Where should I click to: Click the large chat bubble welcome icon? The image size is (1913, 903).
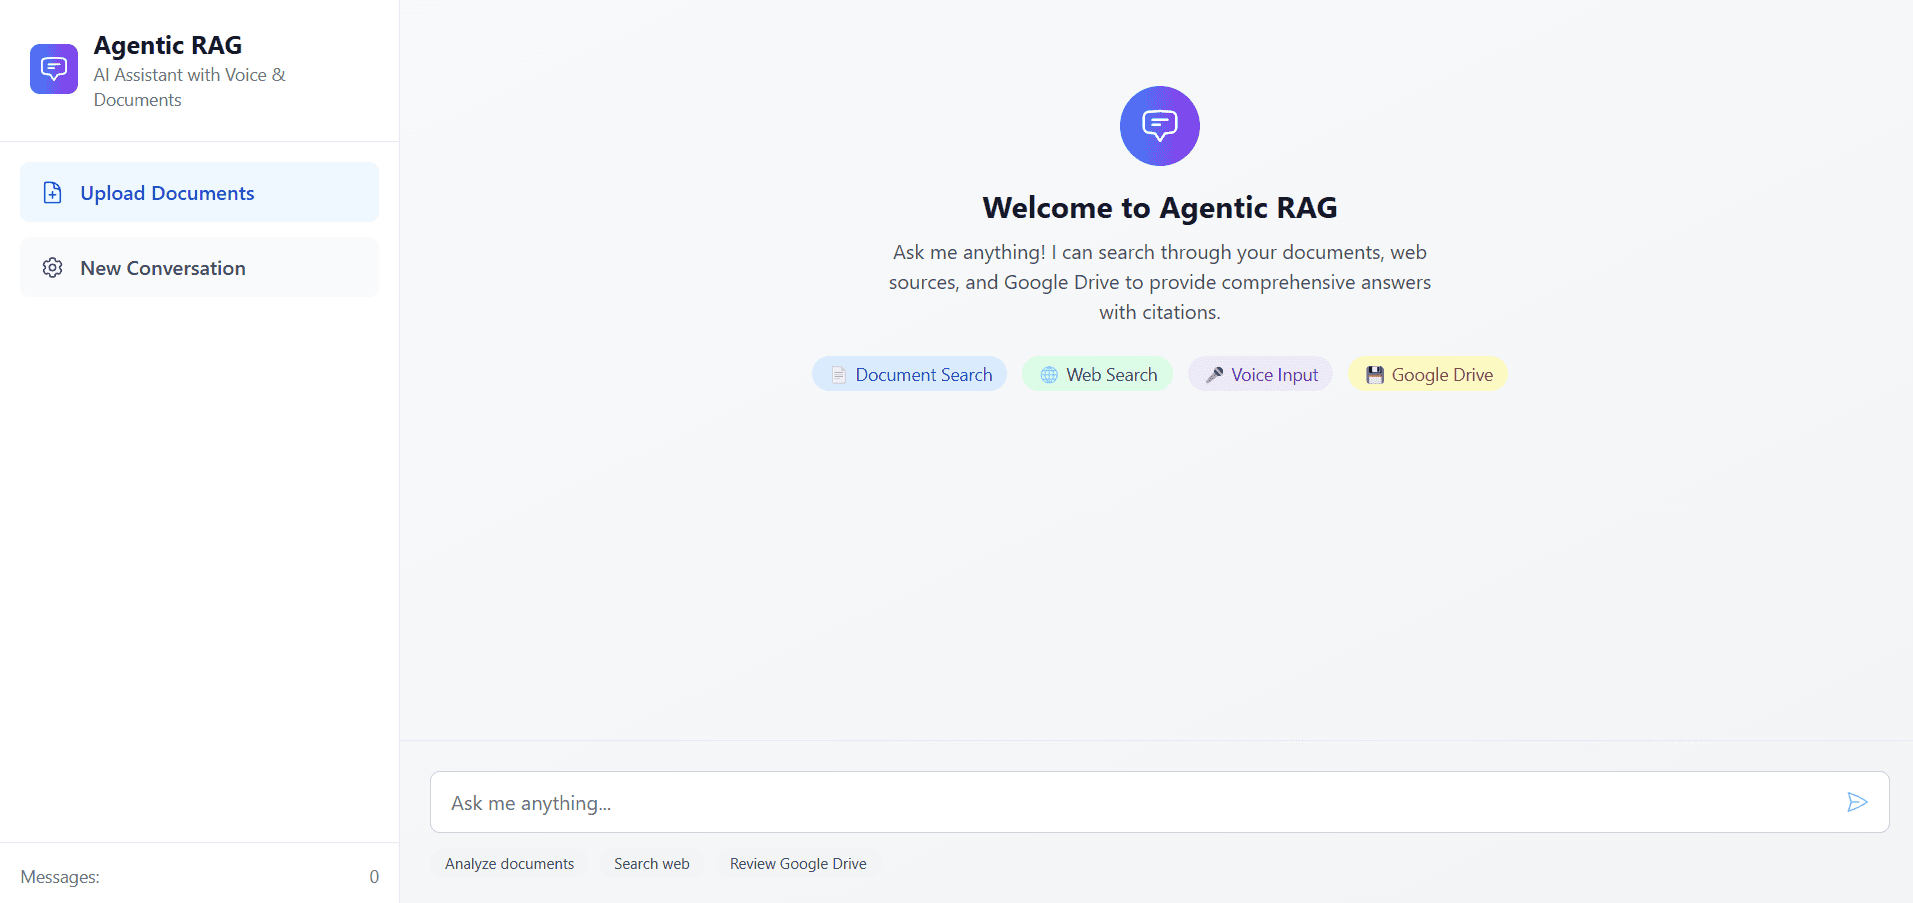[x=1160, y=126]
